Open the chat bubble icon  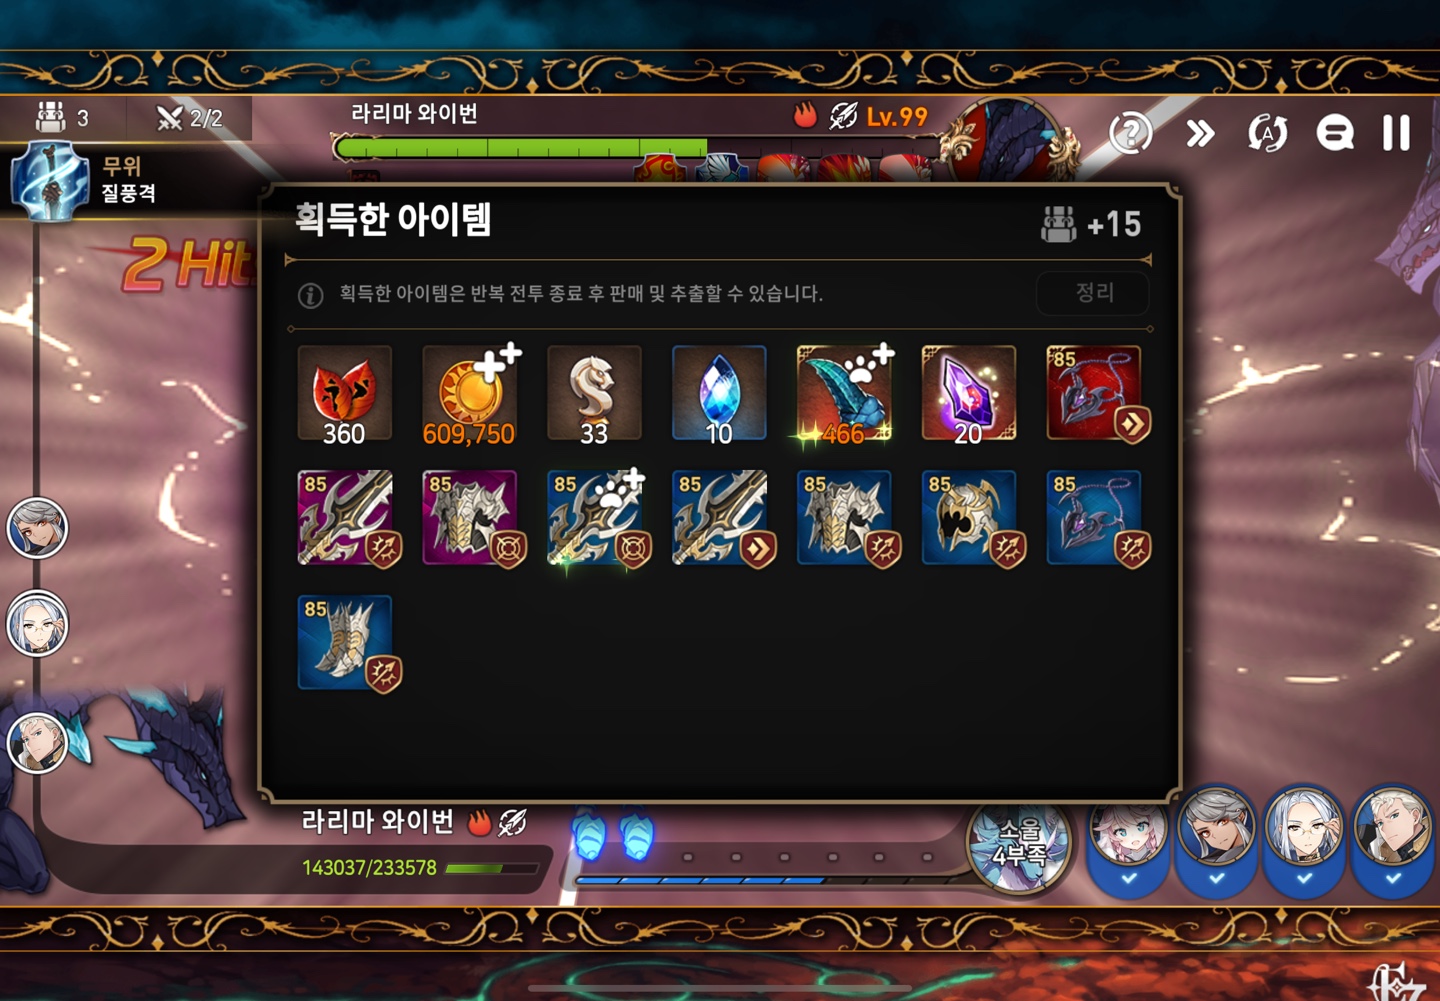1334,132
